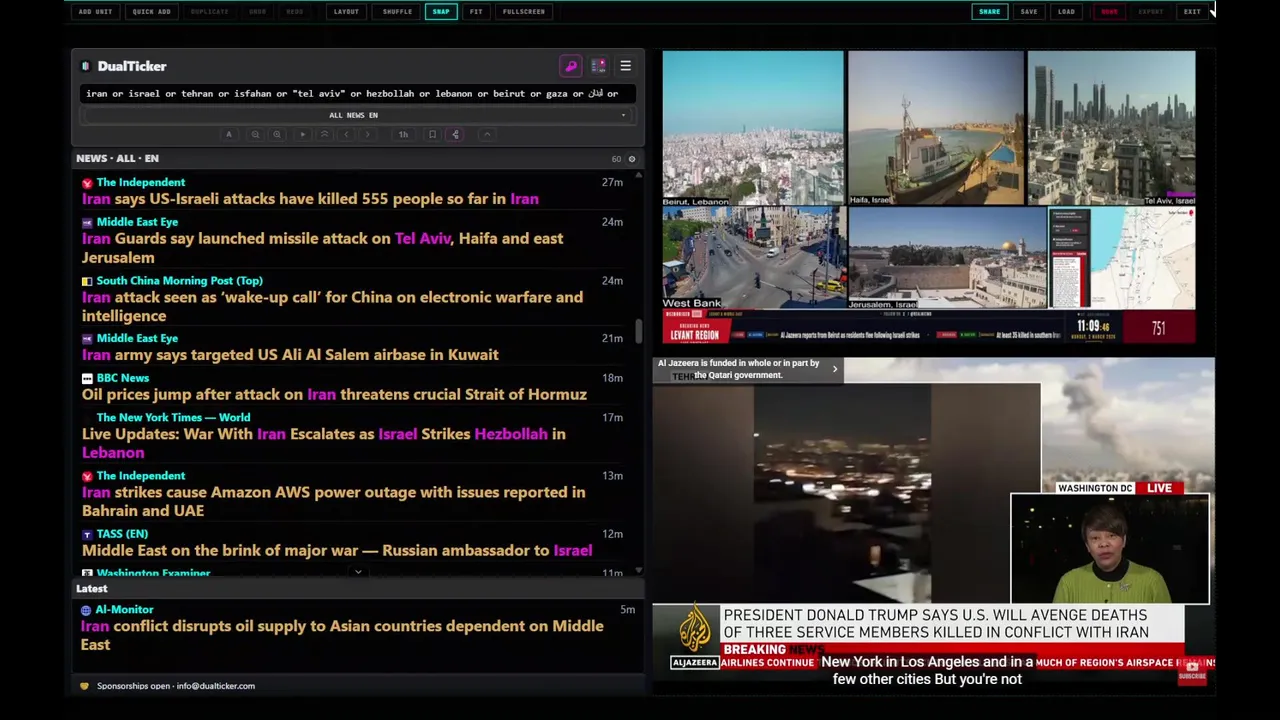Click QUICK ADD in top bar
This screenshot has width=1280, height=720.
[152, 12]
